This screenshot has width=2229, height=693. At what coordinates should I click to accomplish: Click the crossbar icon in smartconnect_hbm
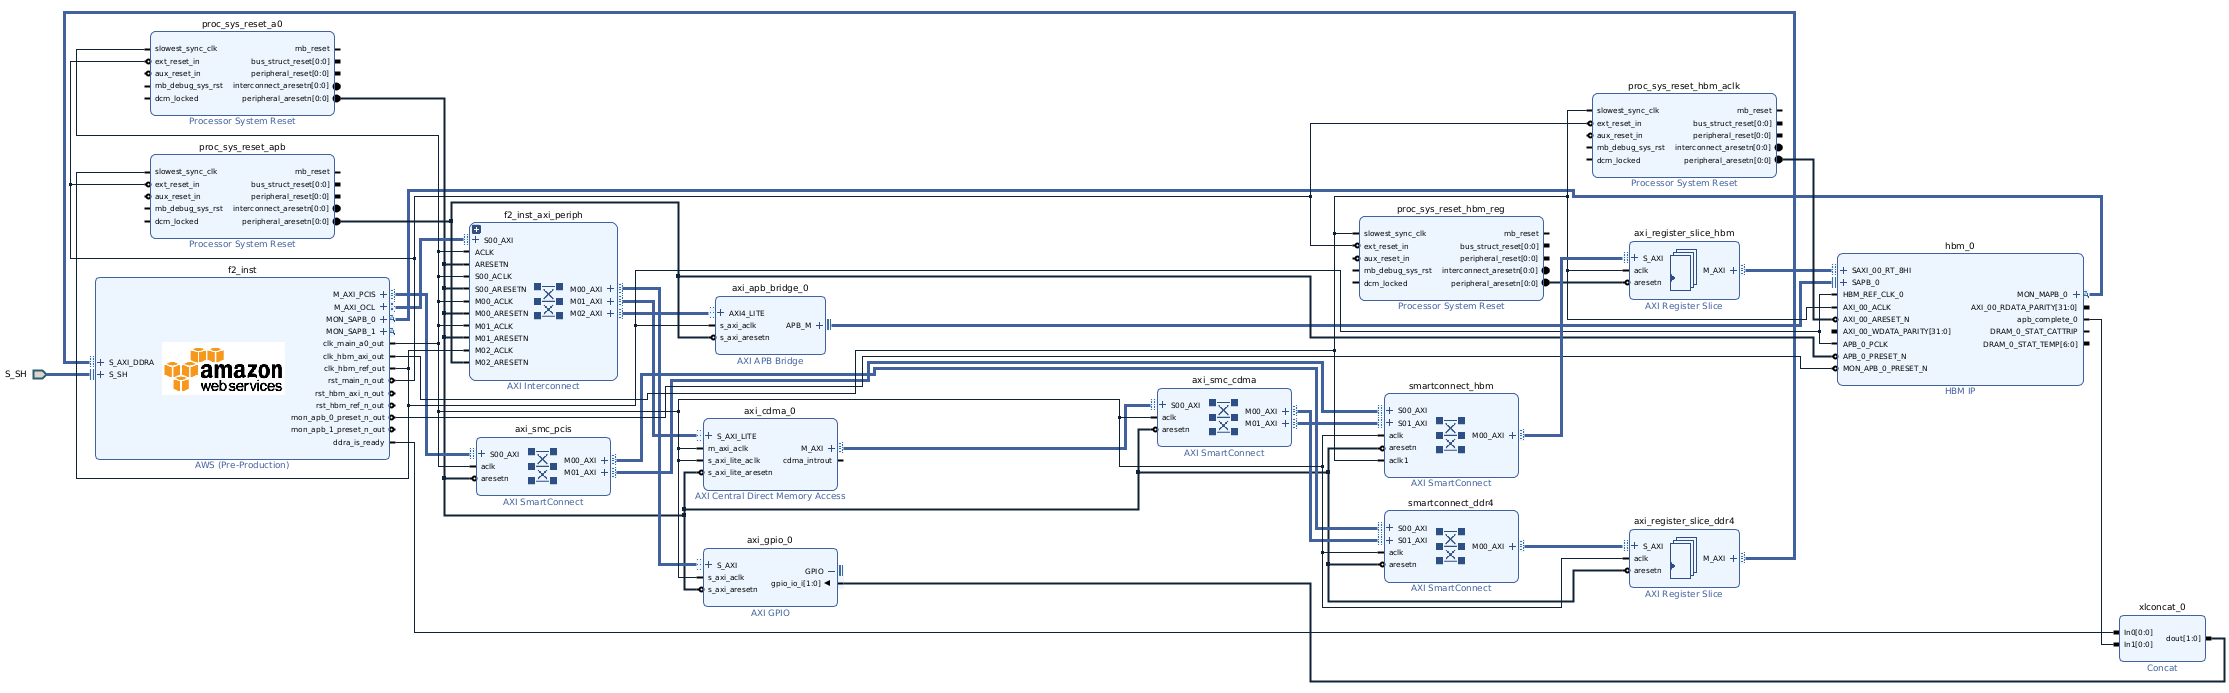[1450, 435]
